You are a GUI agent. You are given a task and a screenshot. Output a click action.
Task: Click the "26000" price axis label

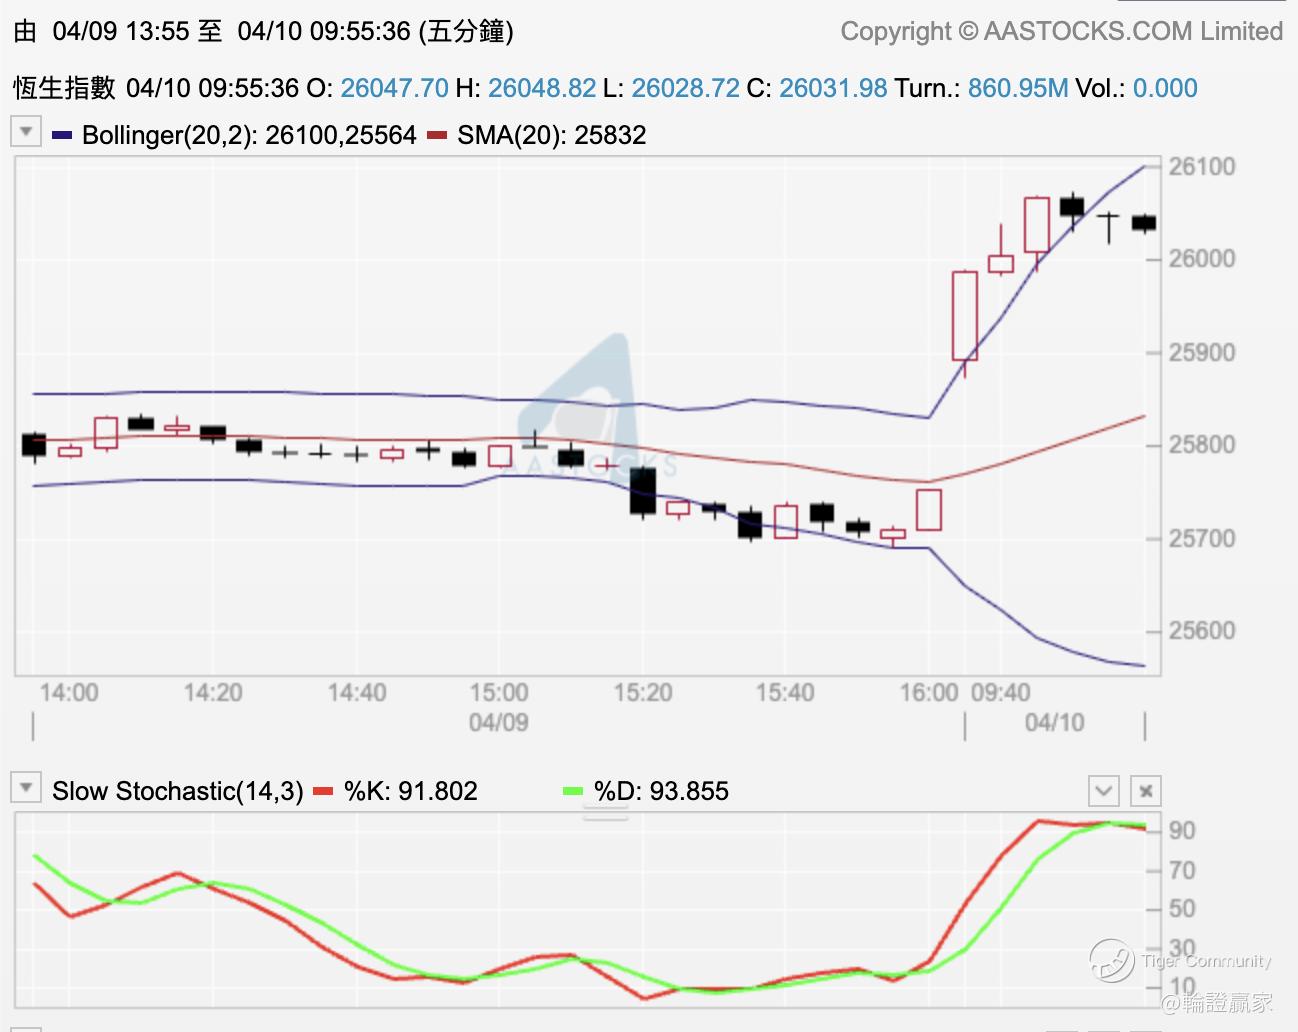1202,259
